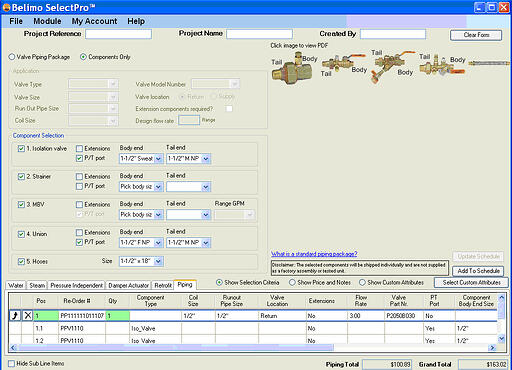512x370 pixels.
Task: Click the table horizontal scrollbar
Action: [x=175, y=348]
